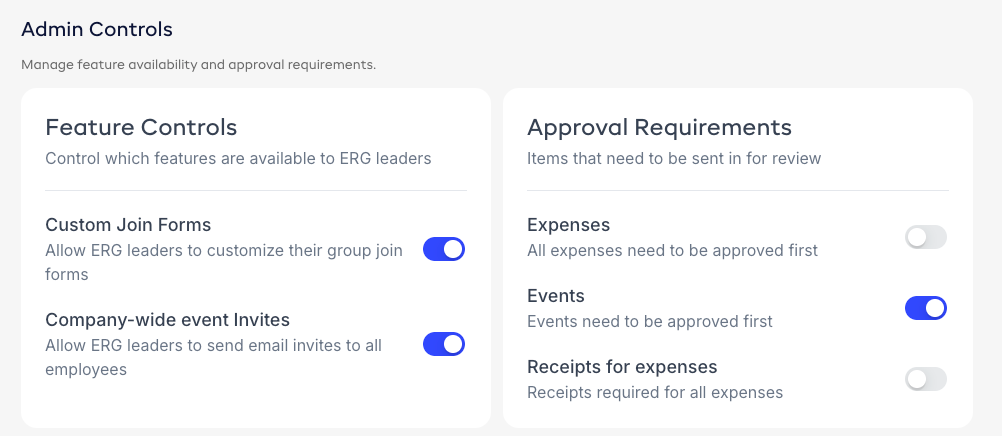The image size is (1002, 436).
Task: Select the Company-wide event Invites label
Action: [x=167, y=320]
